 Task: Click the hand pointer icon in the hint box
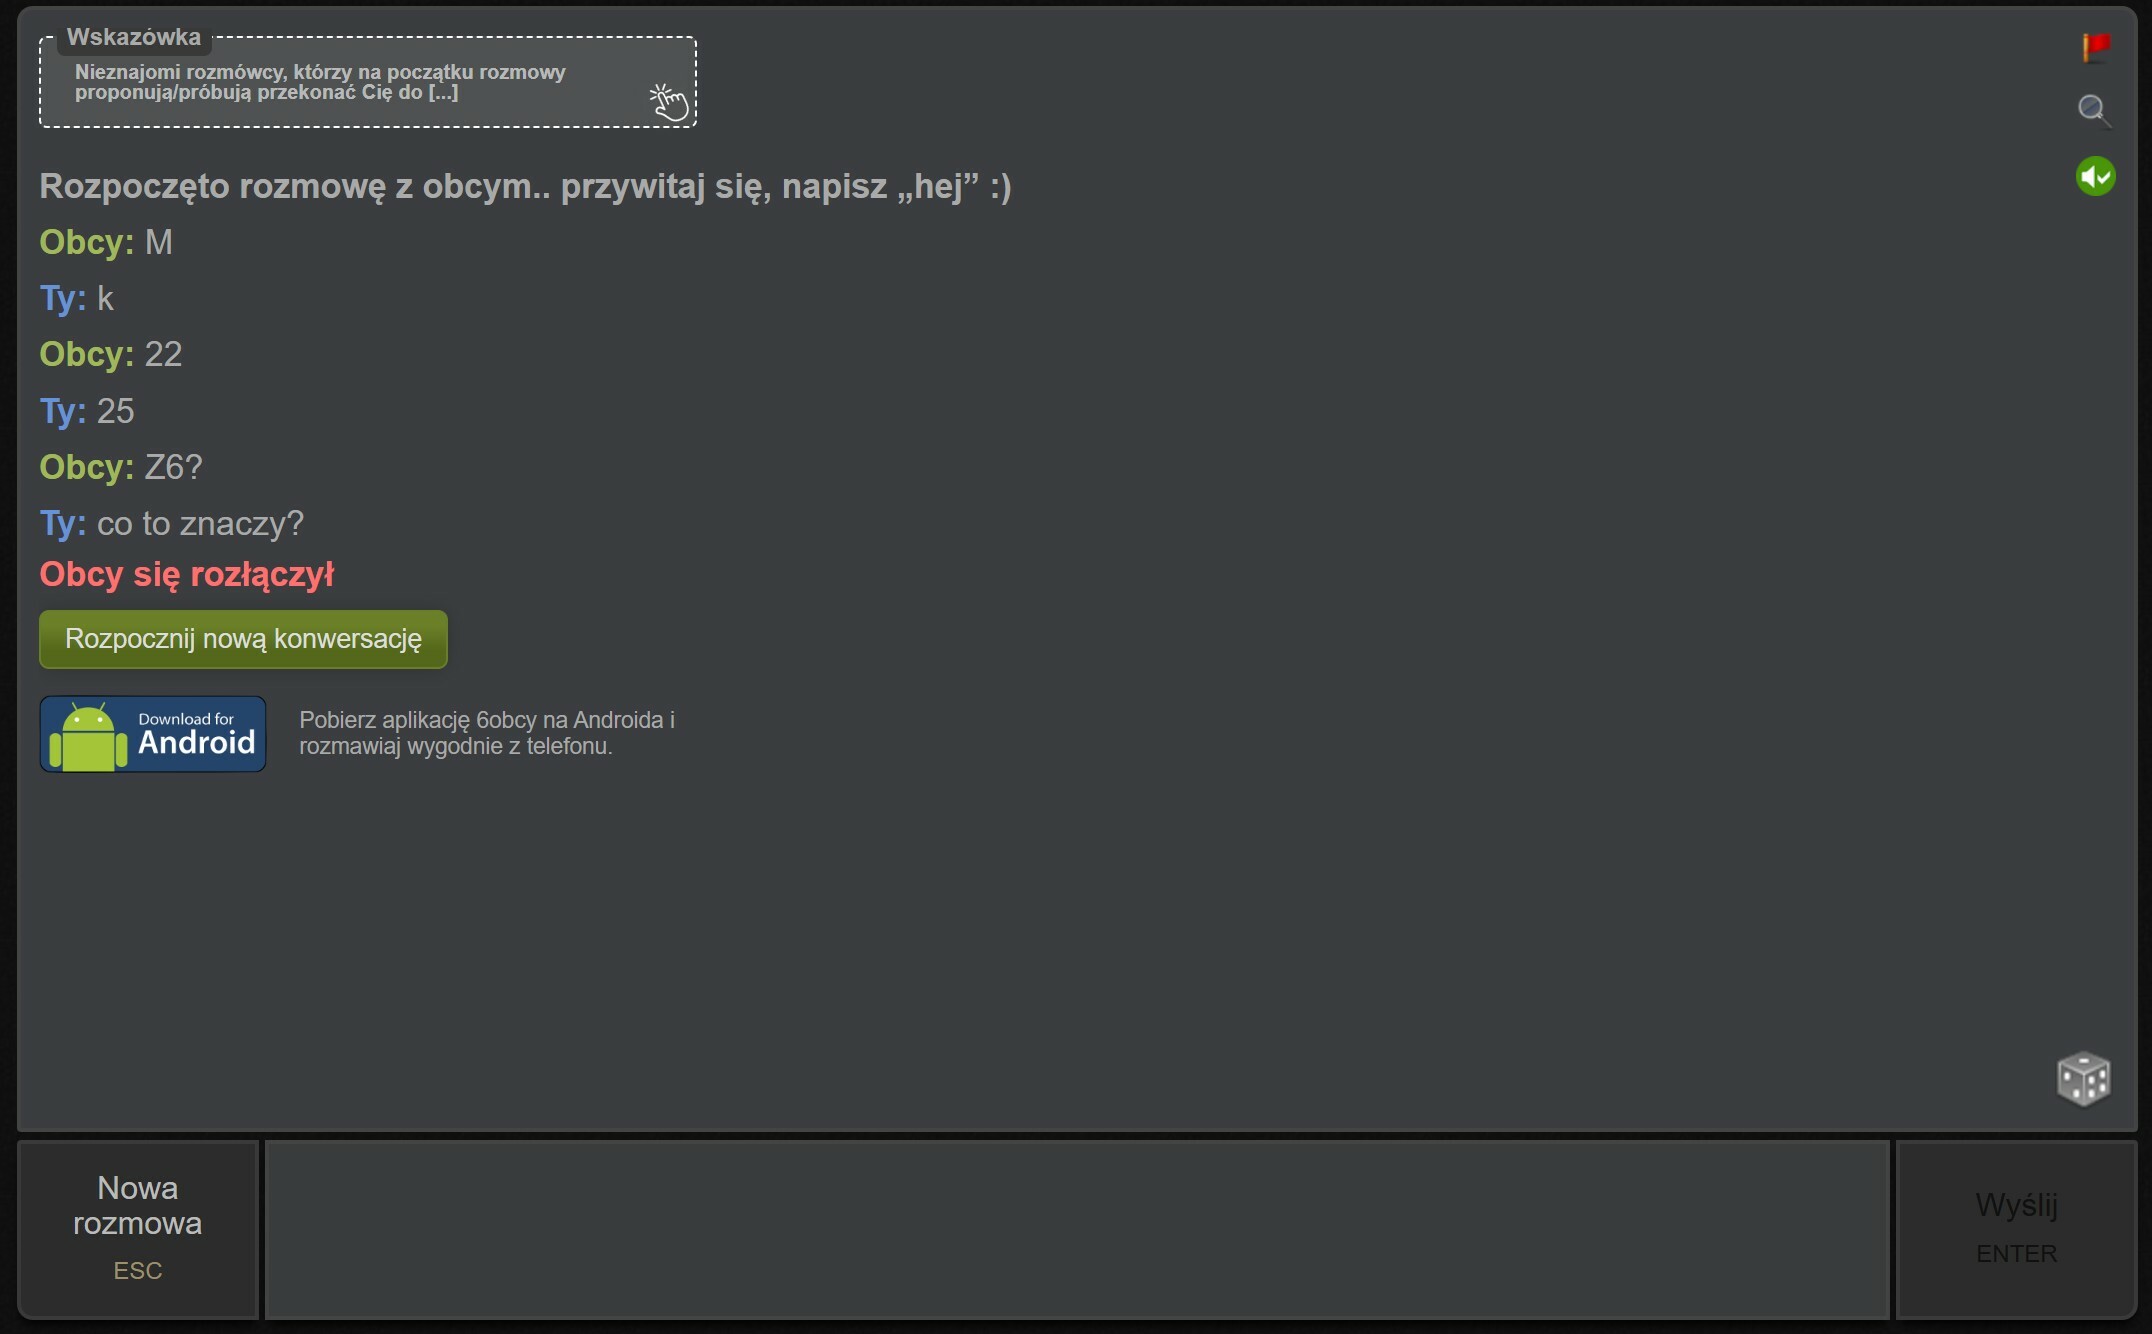(x=669, y=102)
